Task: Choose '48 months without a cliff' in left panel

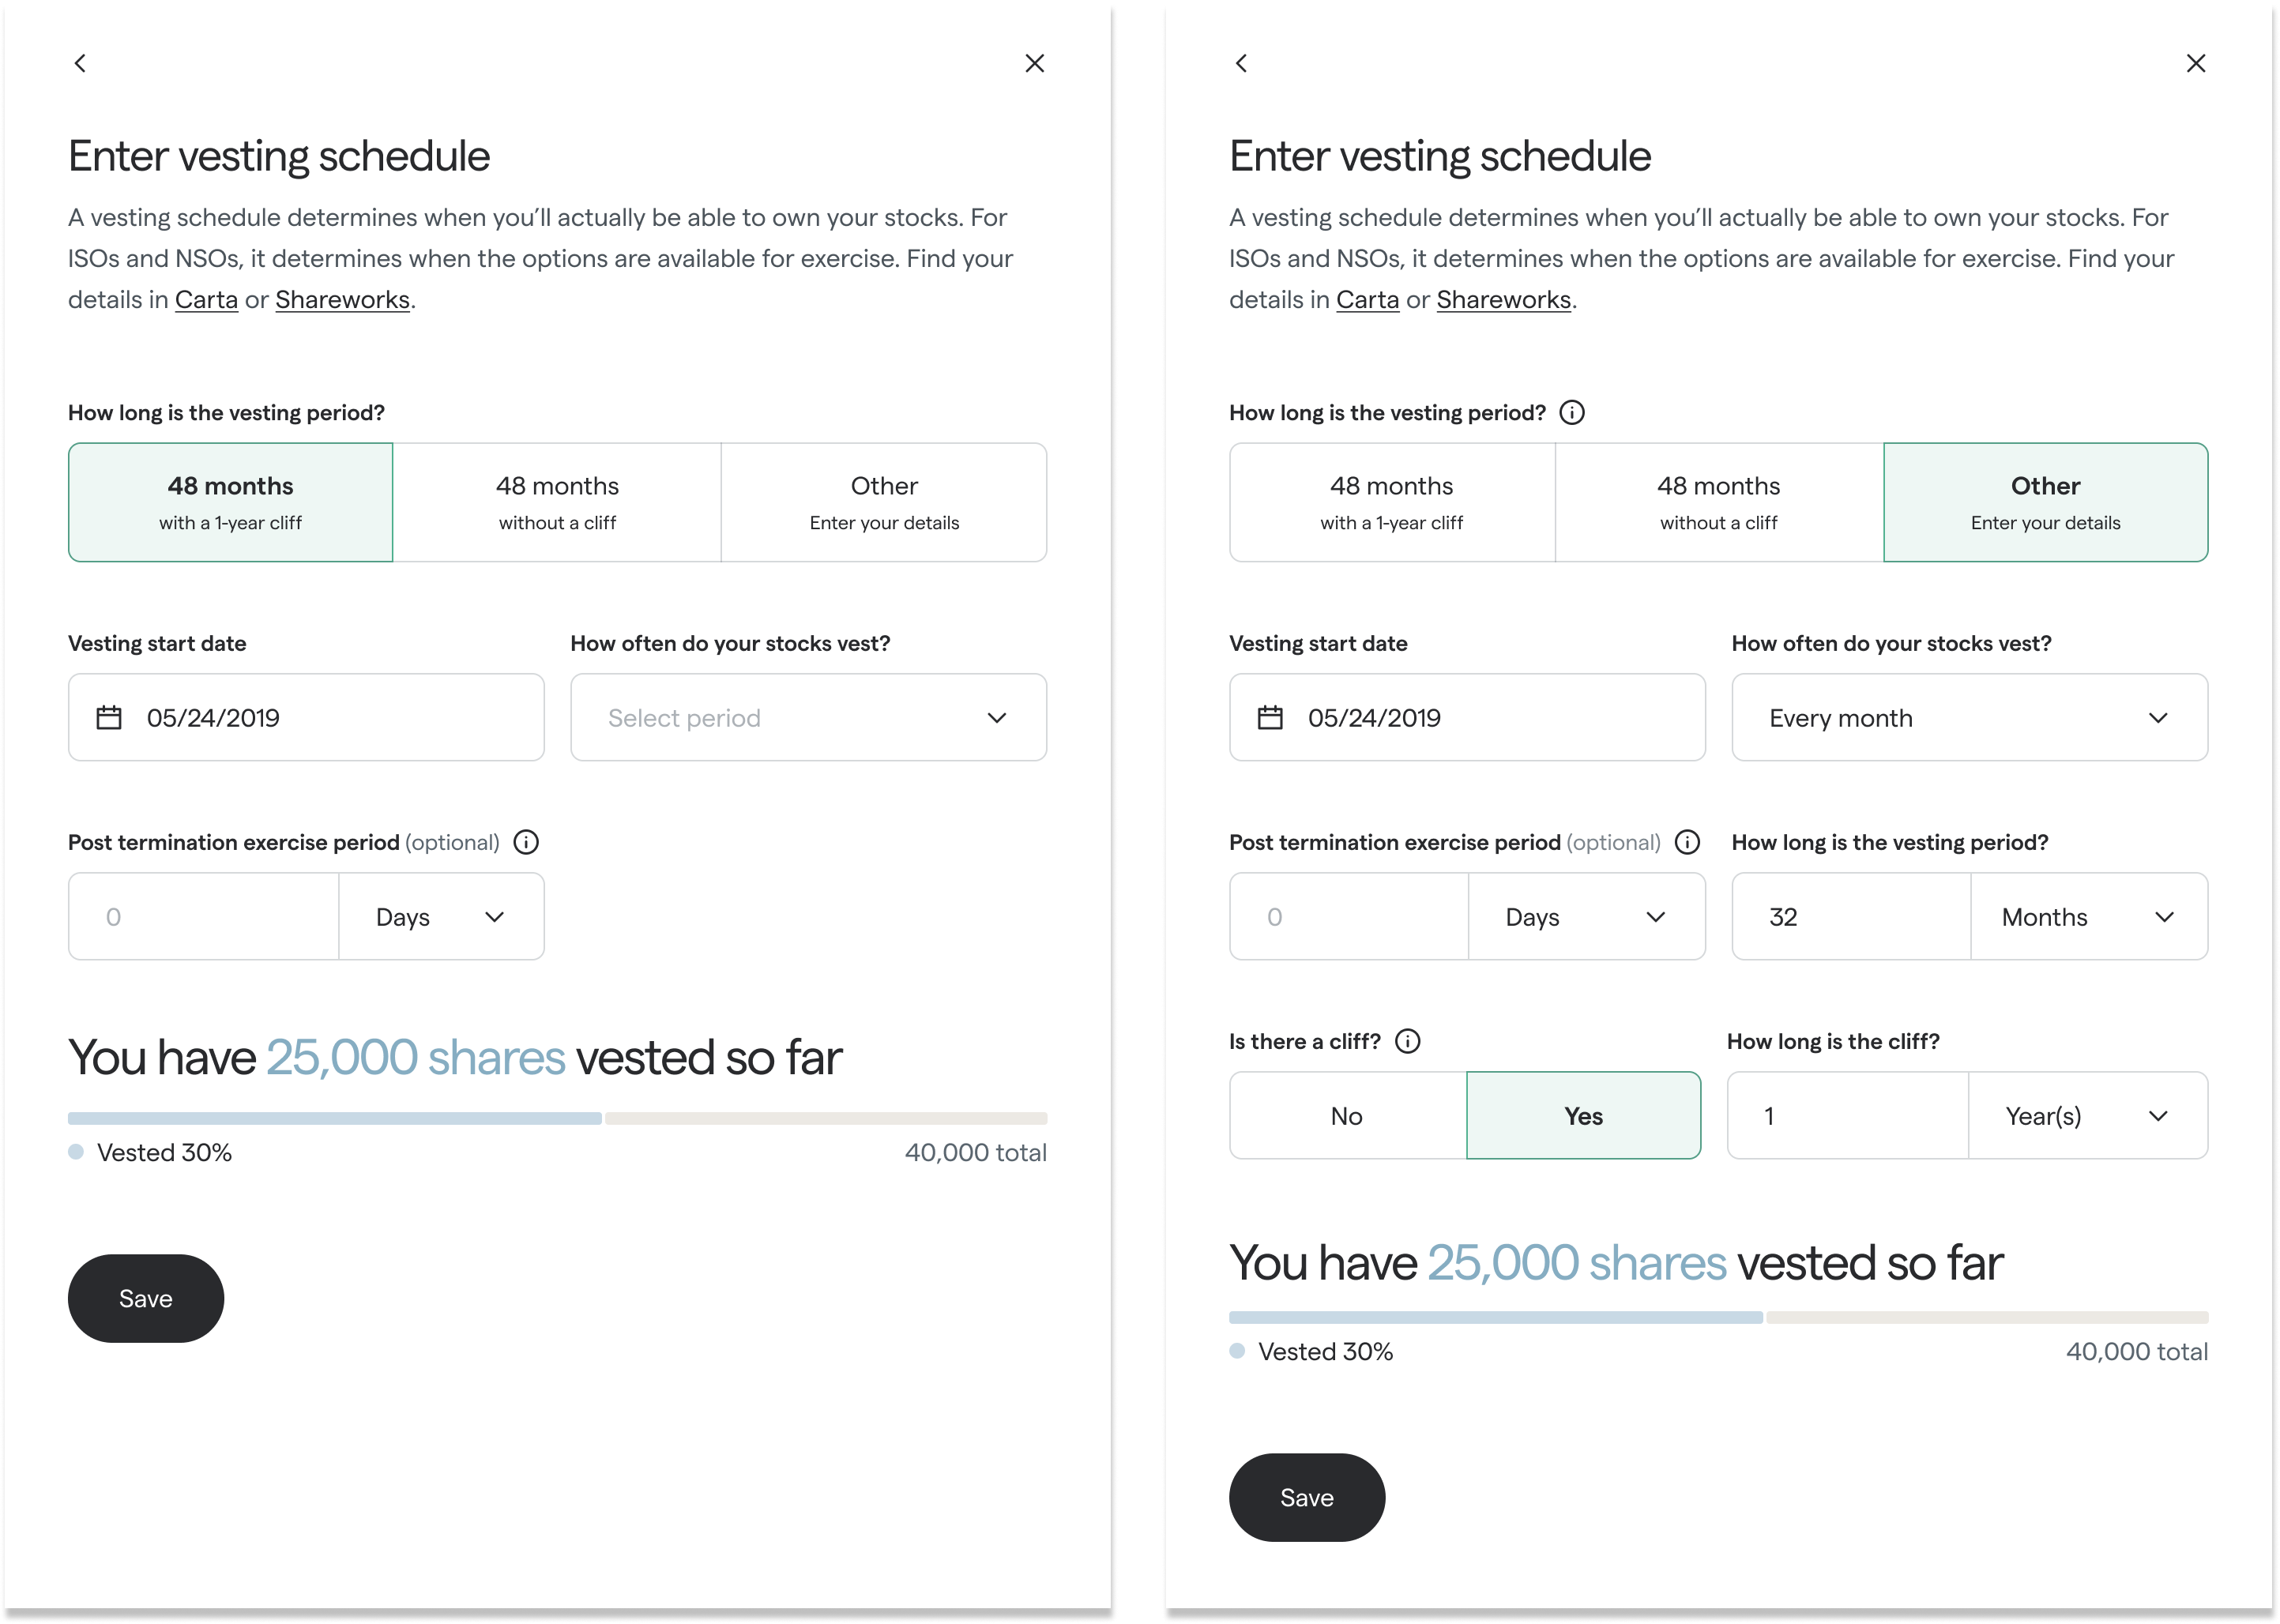Action: (x=557, y=502)
